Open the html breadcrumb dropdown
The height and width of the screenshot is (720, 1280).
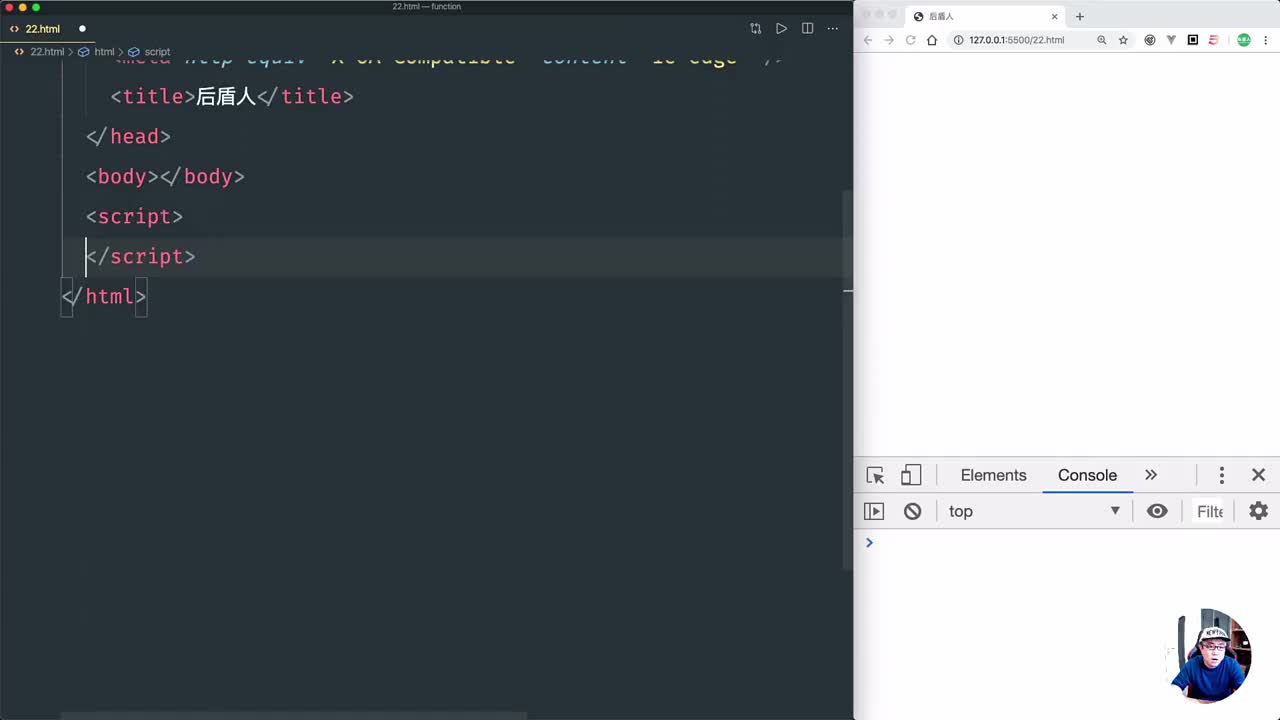point(104,51)
